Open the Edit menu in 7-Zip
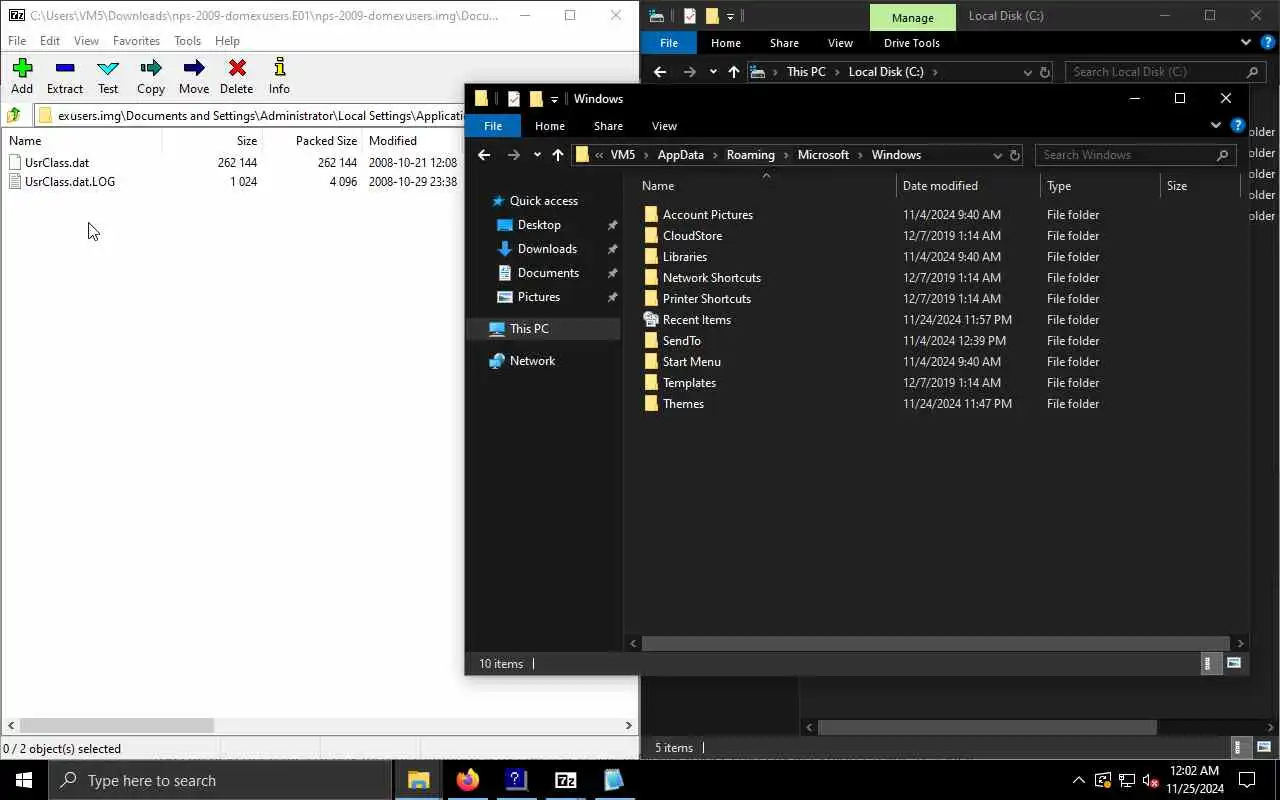Screen dimensions: 1280x800 pos(50,41)
